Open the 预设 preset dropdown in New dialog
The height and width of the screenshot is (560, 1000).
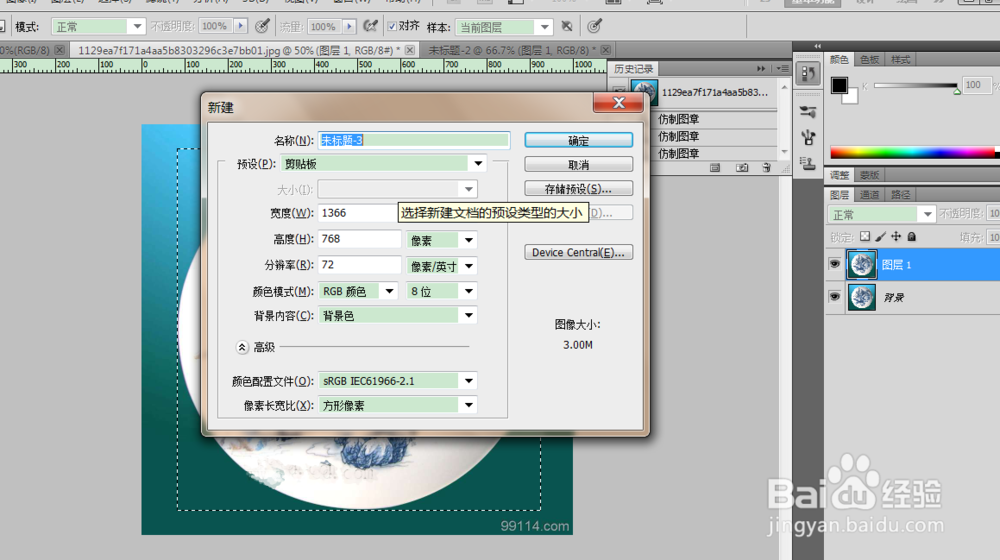tap(478, 164)
